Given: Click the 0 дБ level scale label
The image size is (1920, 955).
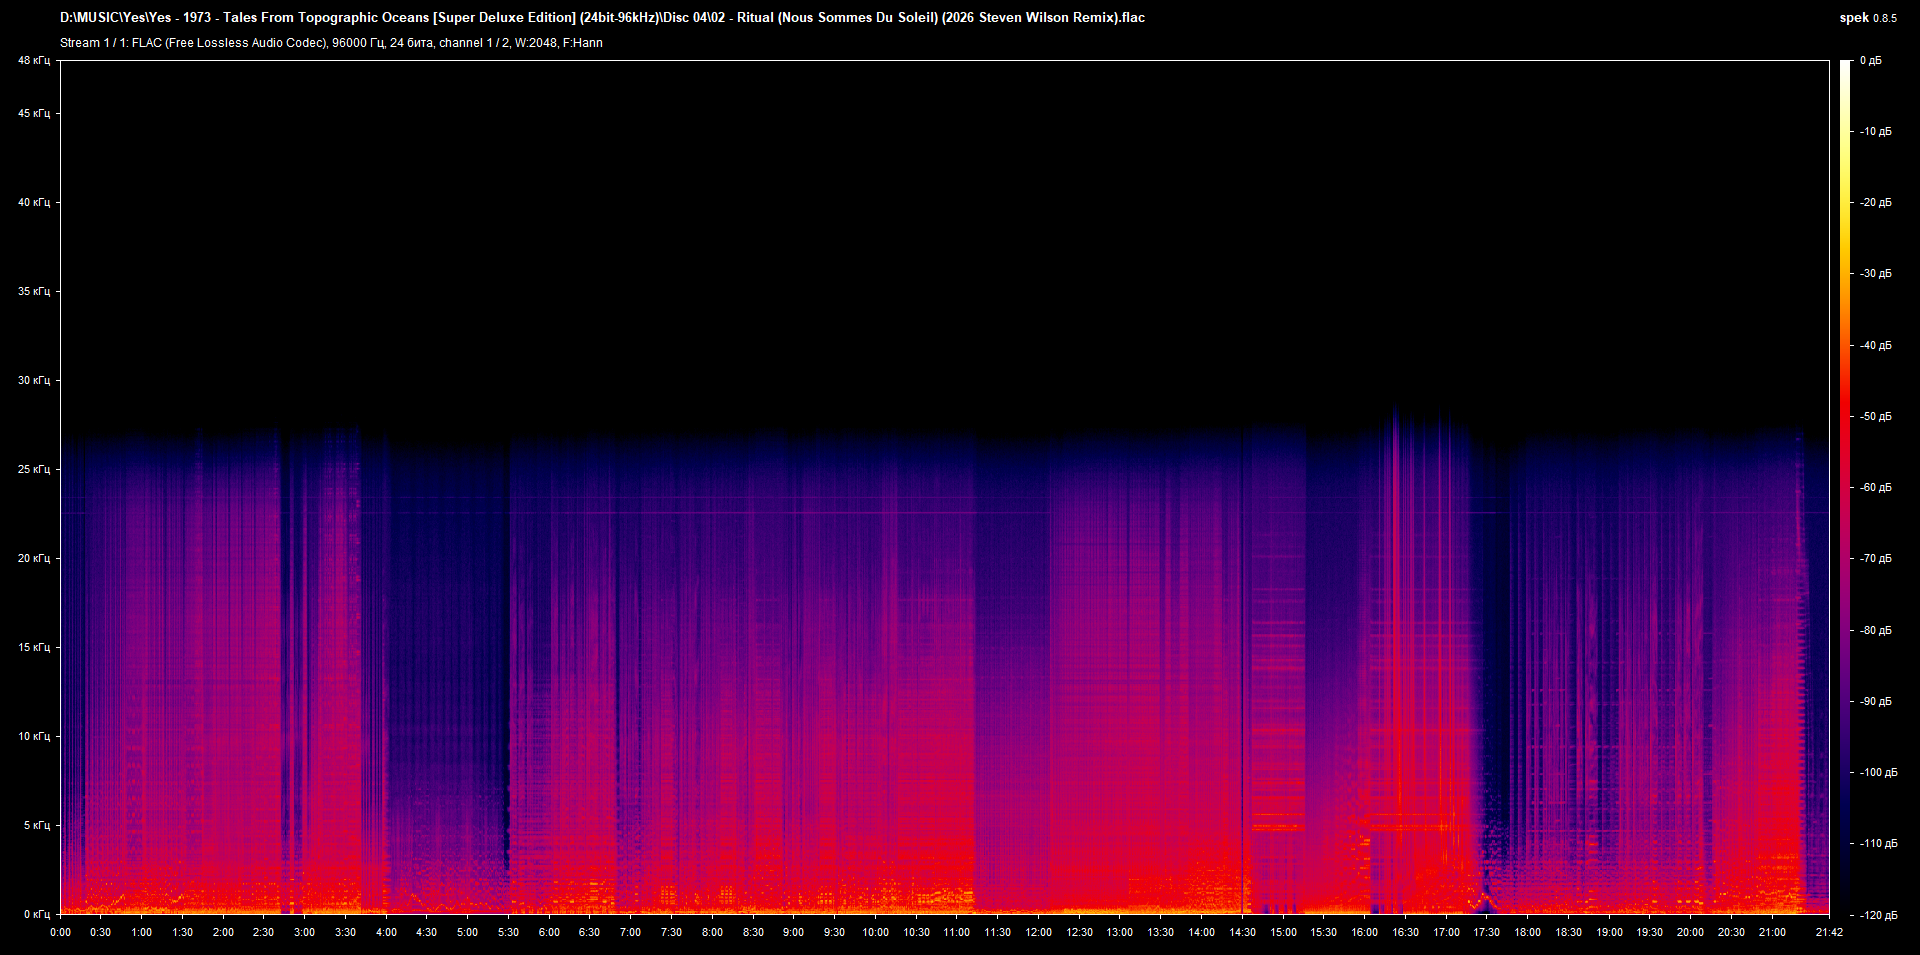Looking at the screenshot, I should (1871, 61).
